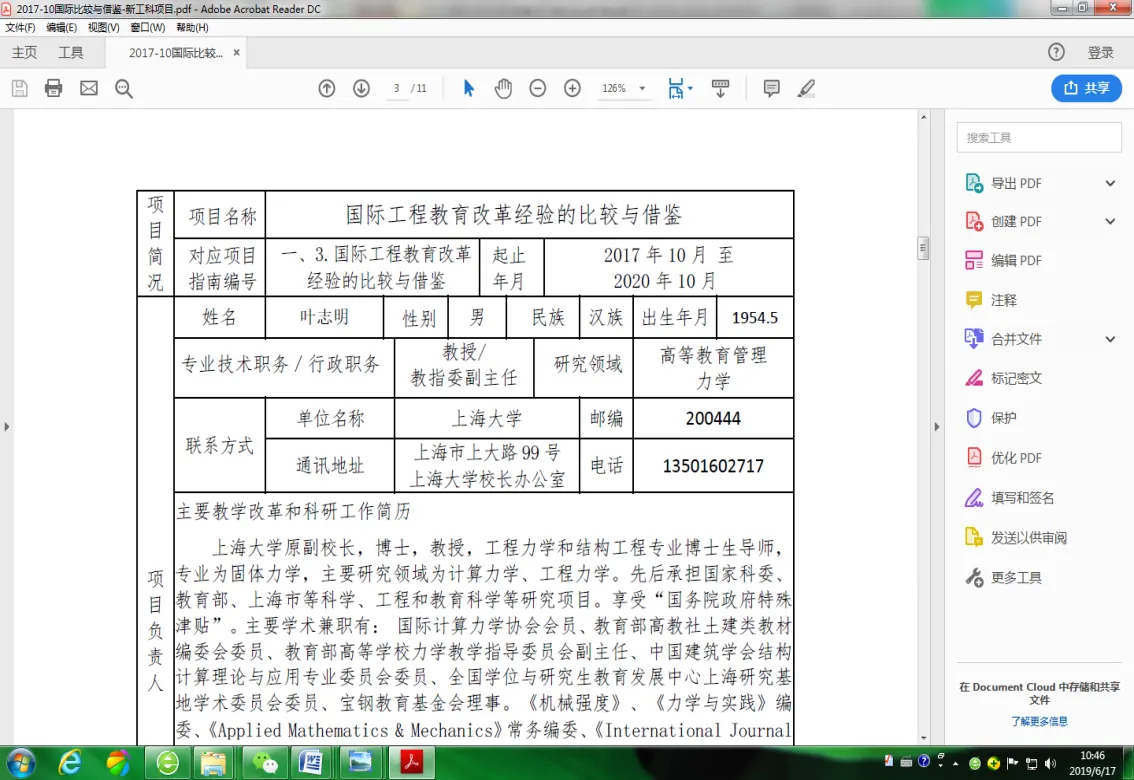This screenshot has height=780, width=1134.
Task: Click the scrolling mode keyboard icon
Action: 720,88
